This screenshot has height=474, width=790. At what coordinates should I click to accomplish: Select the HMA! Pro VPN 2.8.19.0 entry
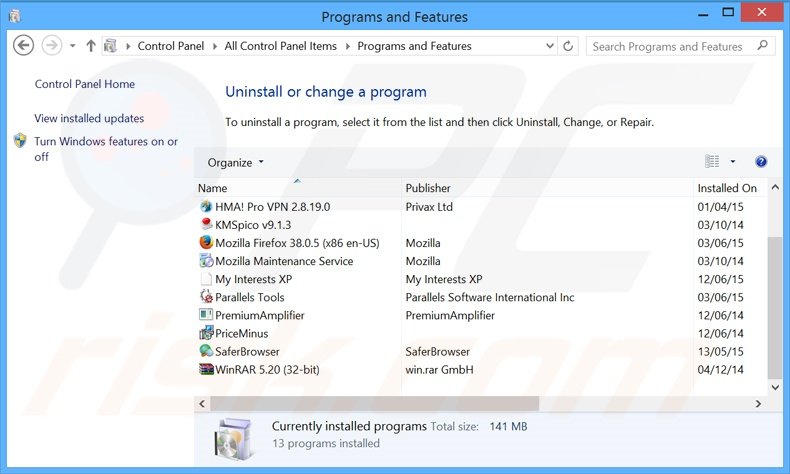point(273,207)
